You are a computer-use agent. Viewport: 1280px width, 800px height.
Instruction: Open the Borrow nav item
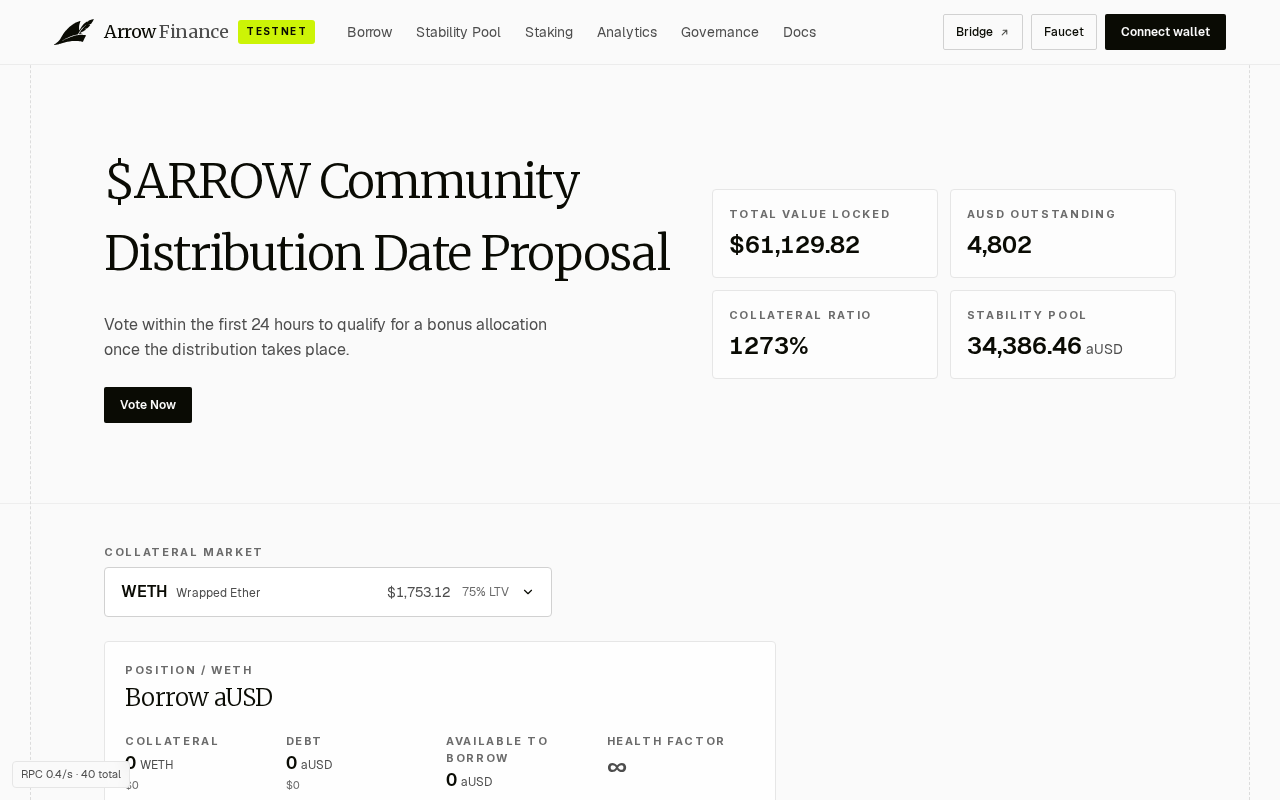click(369, 32)
